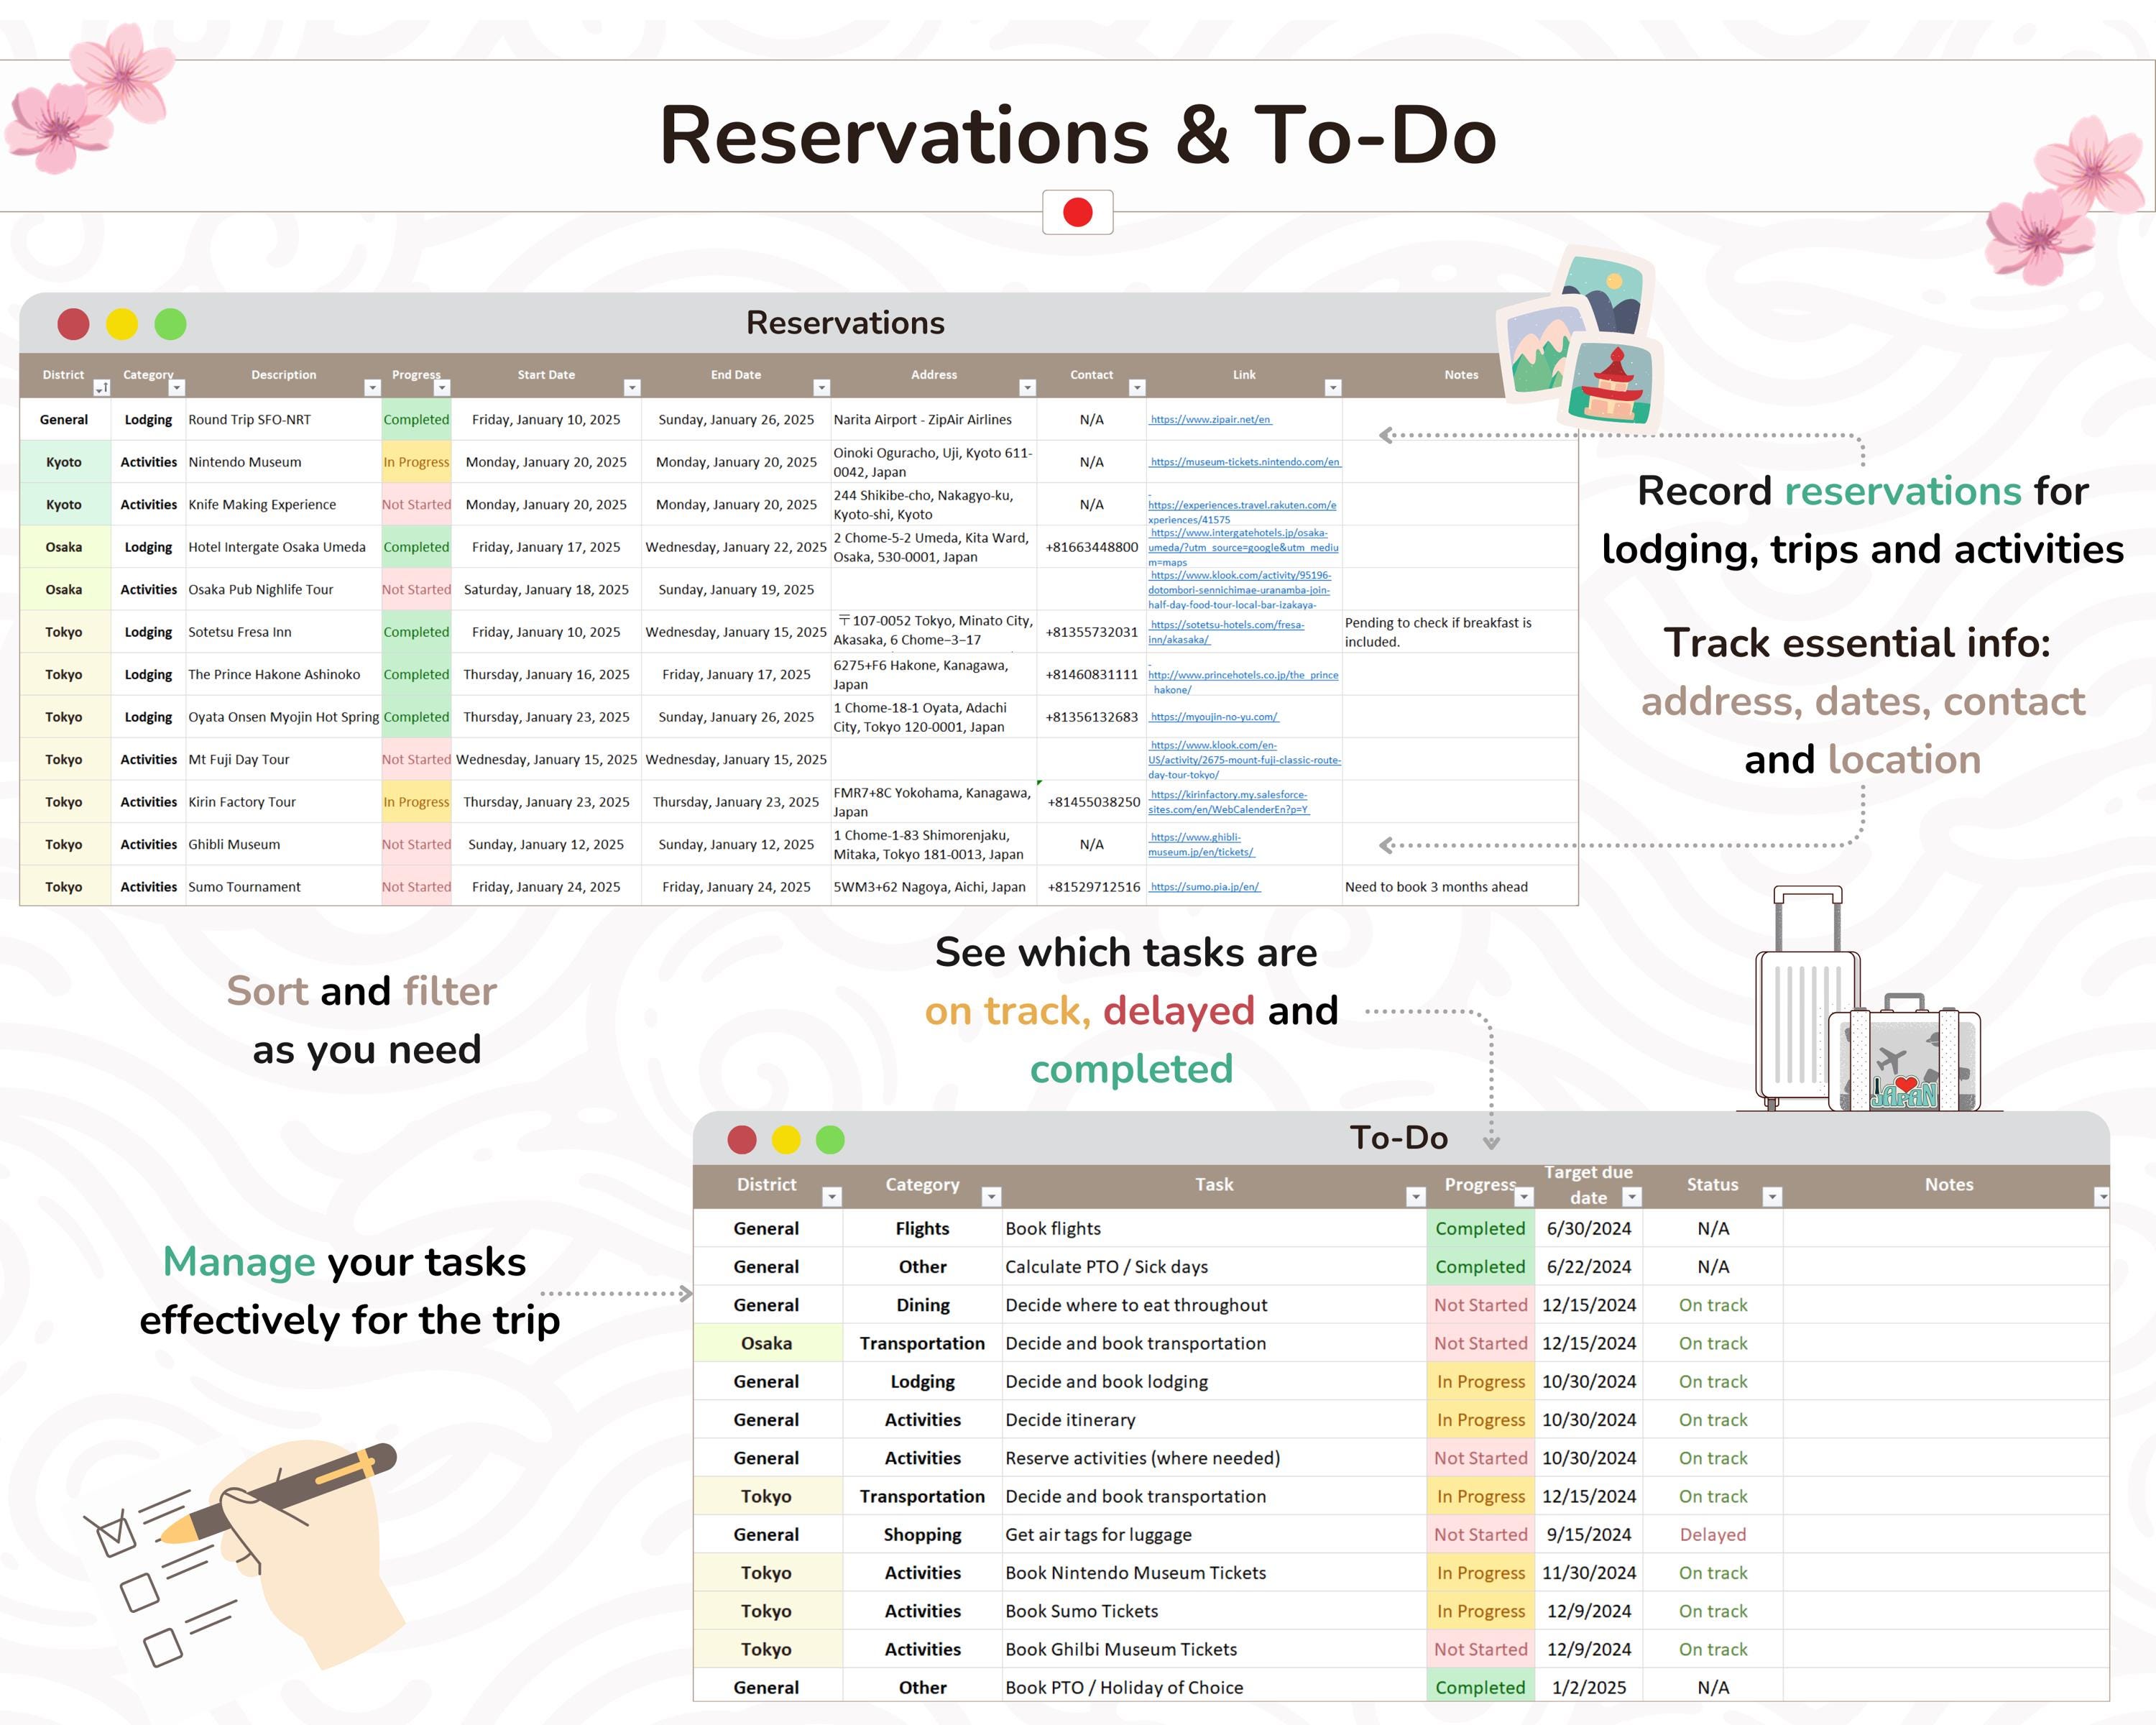Open the Status filter in the To-Do table
The height and width of the screenshot is (1725, 2156).
click(1774, 1196)
